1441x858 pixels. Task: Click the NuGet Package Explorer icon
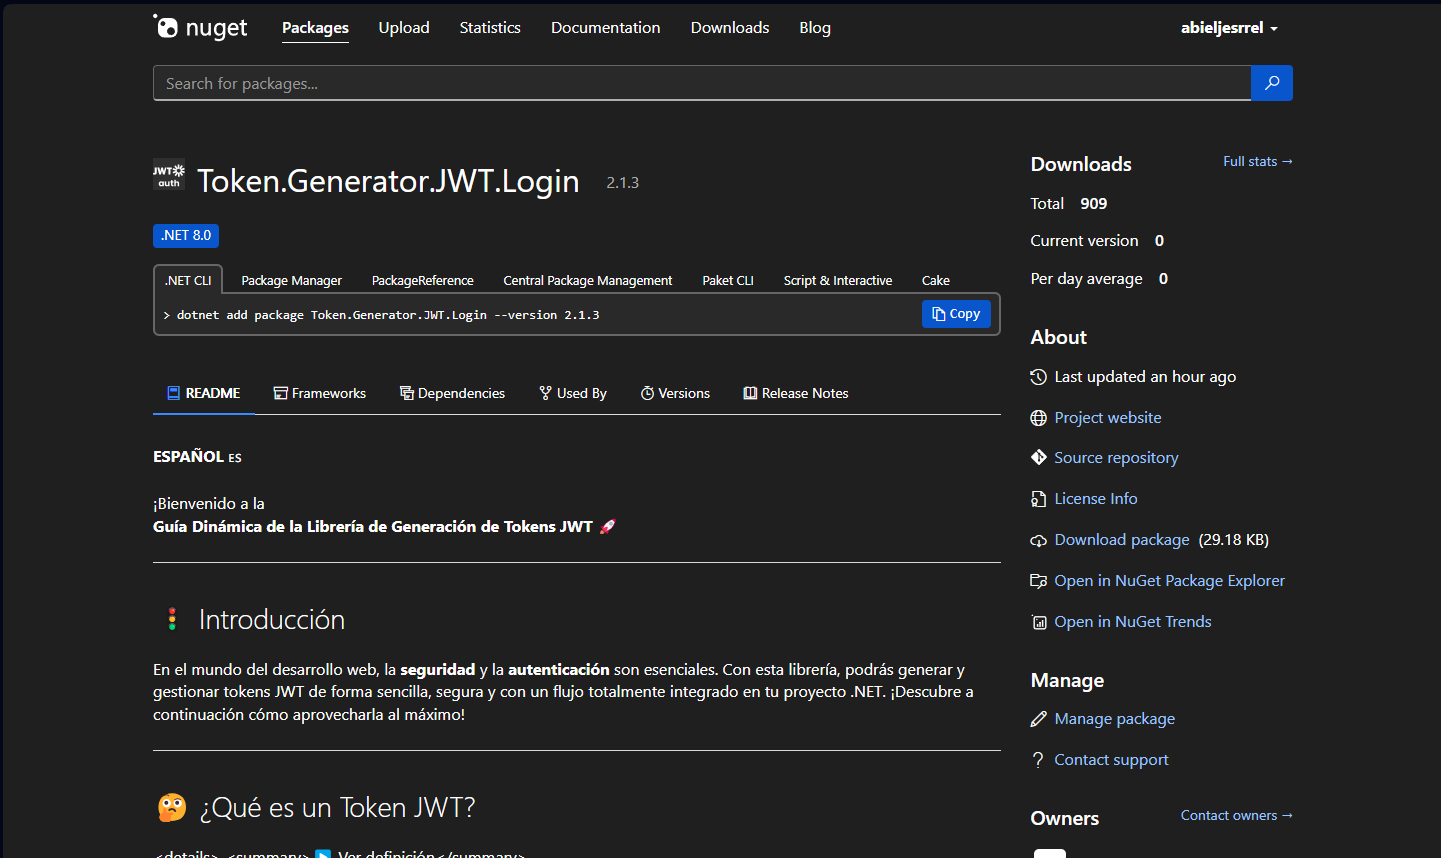1038,581
